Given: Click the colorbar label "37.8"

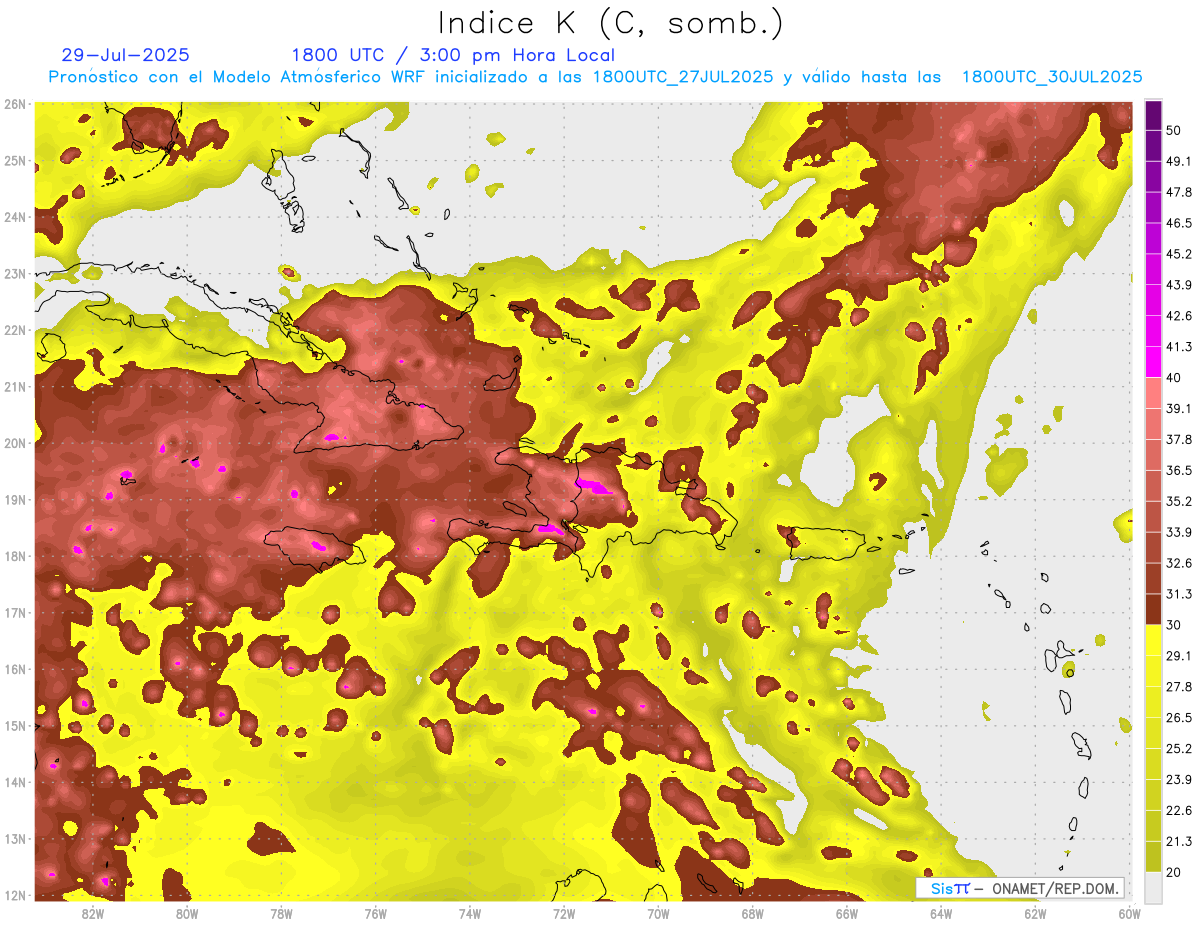Looking at the screenshot, I should pyautogui.click(x=1179, y=440).
